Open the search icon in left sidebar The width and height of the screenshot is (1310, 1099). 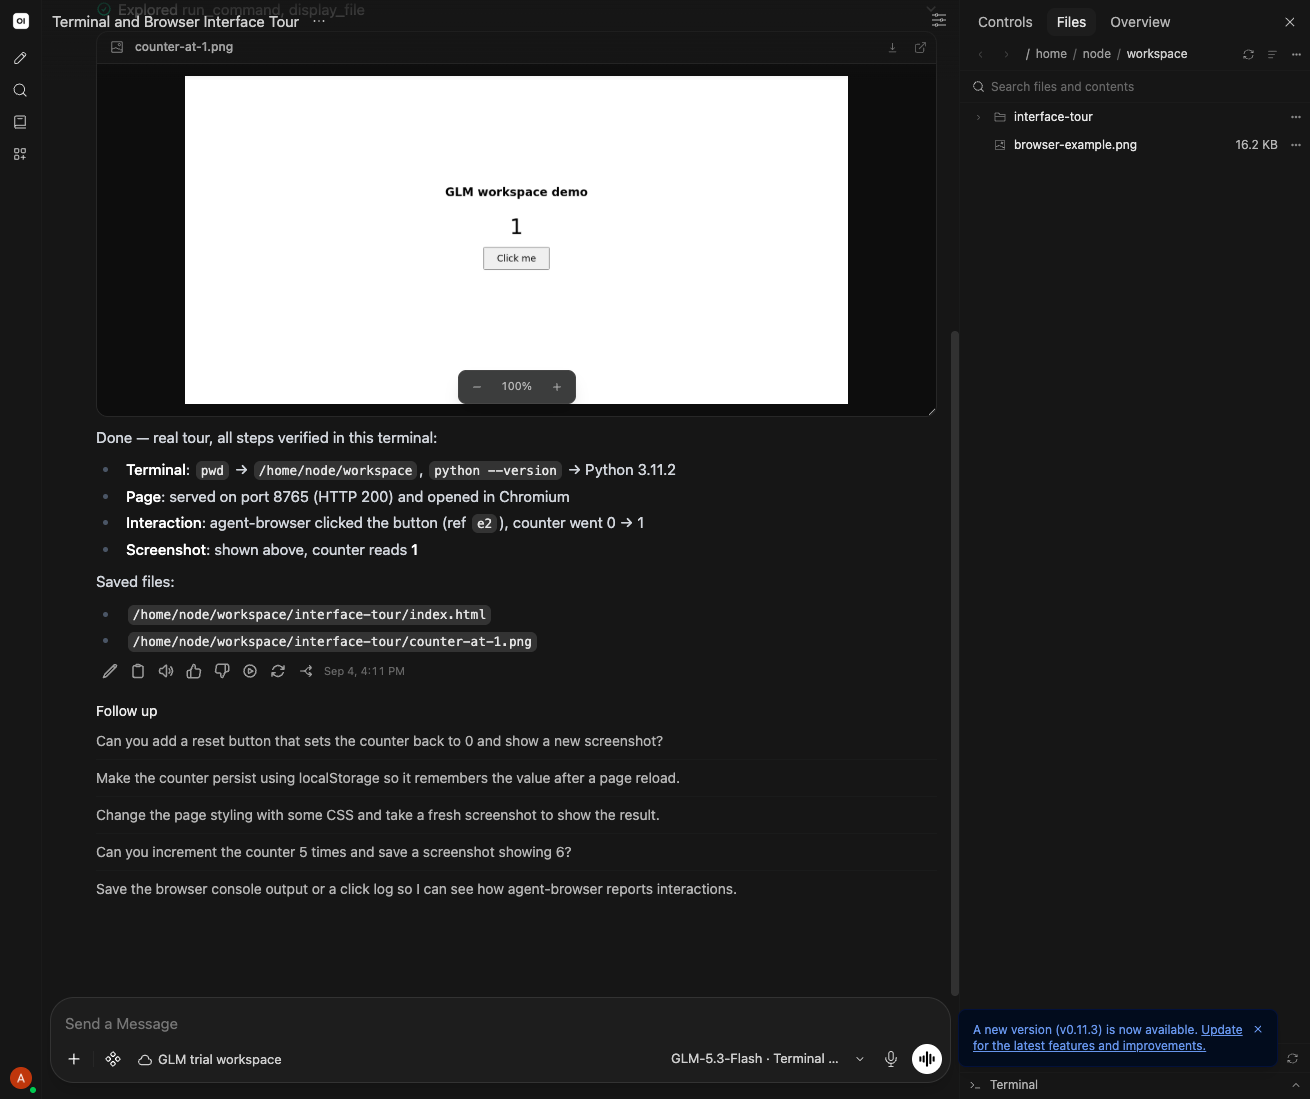[x=20, y=90]
